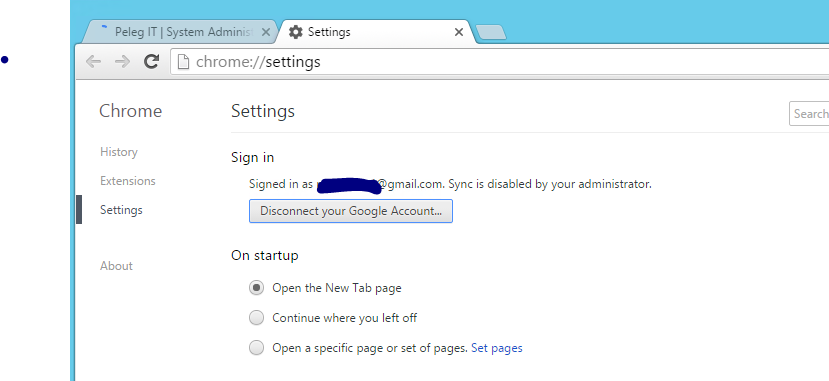Screen dimensions: 829x381
Task: Click the Search settings field
Action: tap(809, 114)
